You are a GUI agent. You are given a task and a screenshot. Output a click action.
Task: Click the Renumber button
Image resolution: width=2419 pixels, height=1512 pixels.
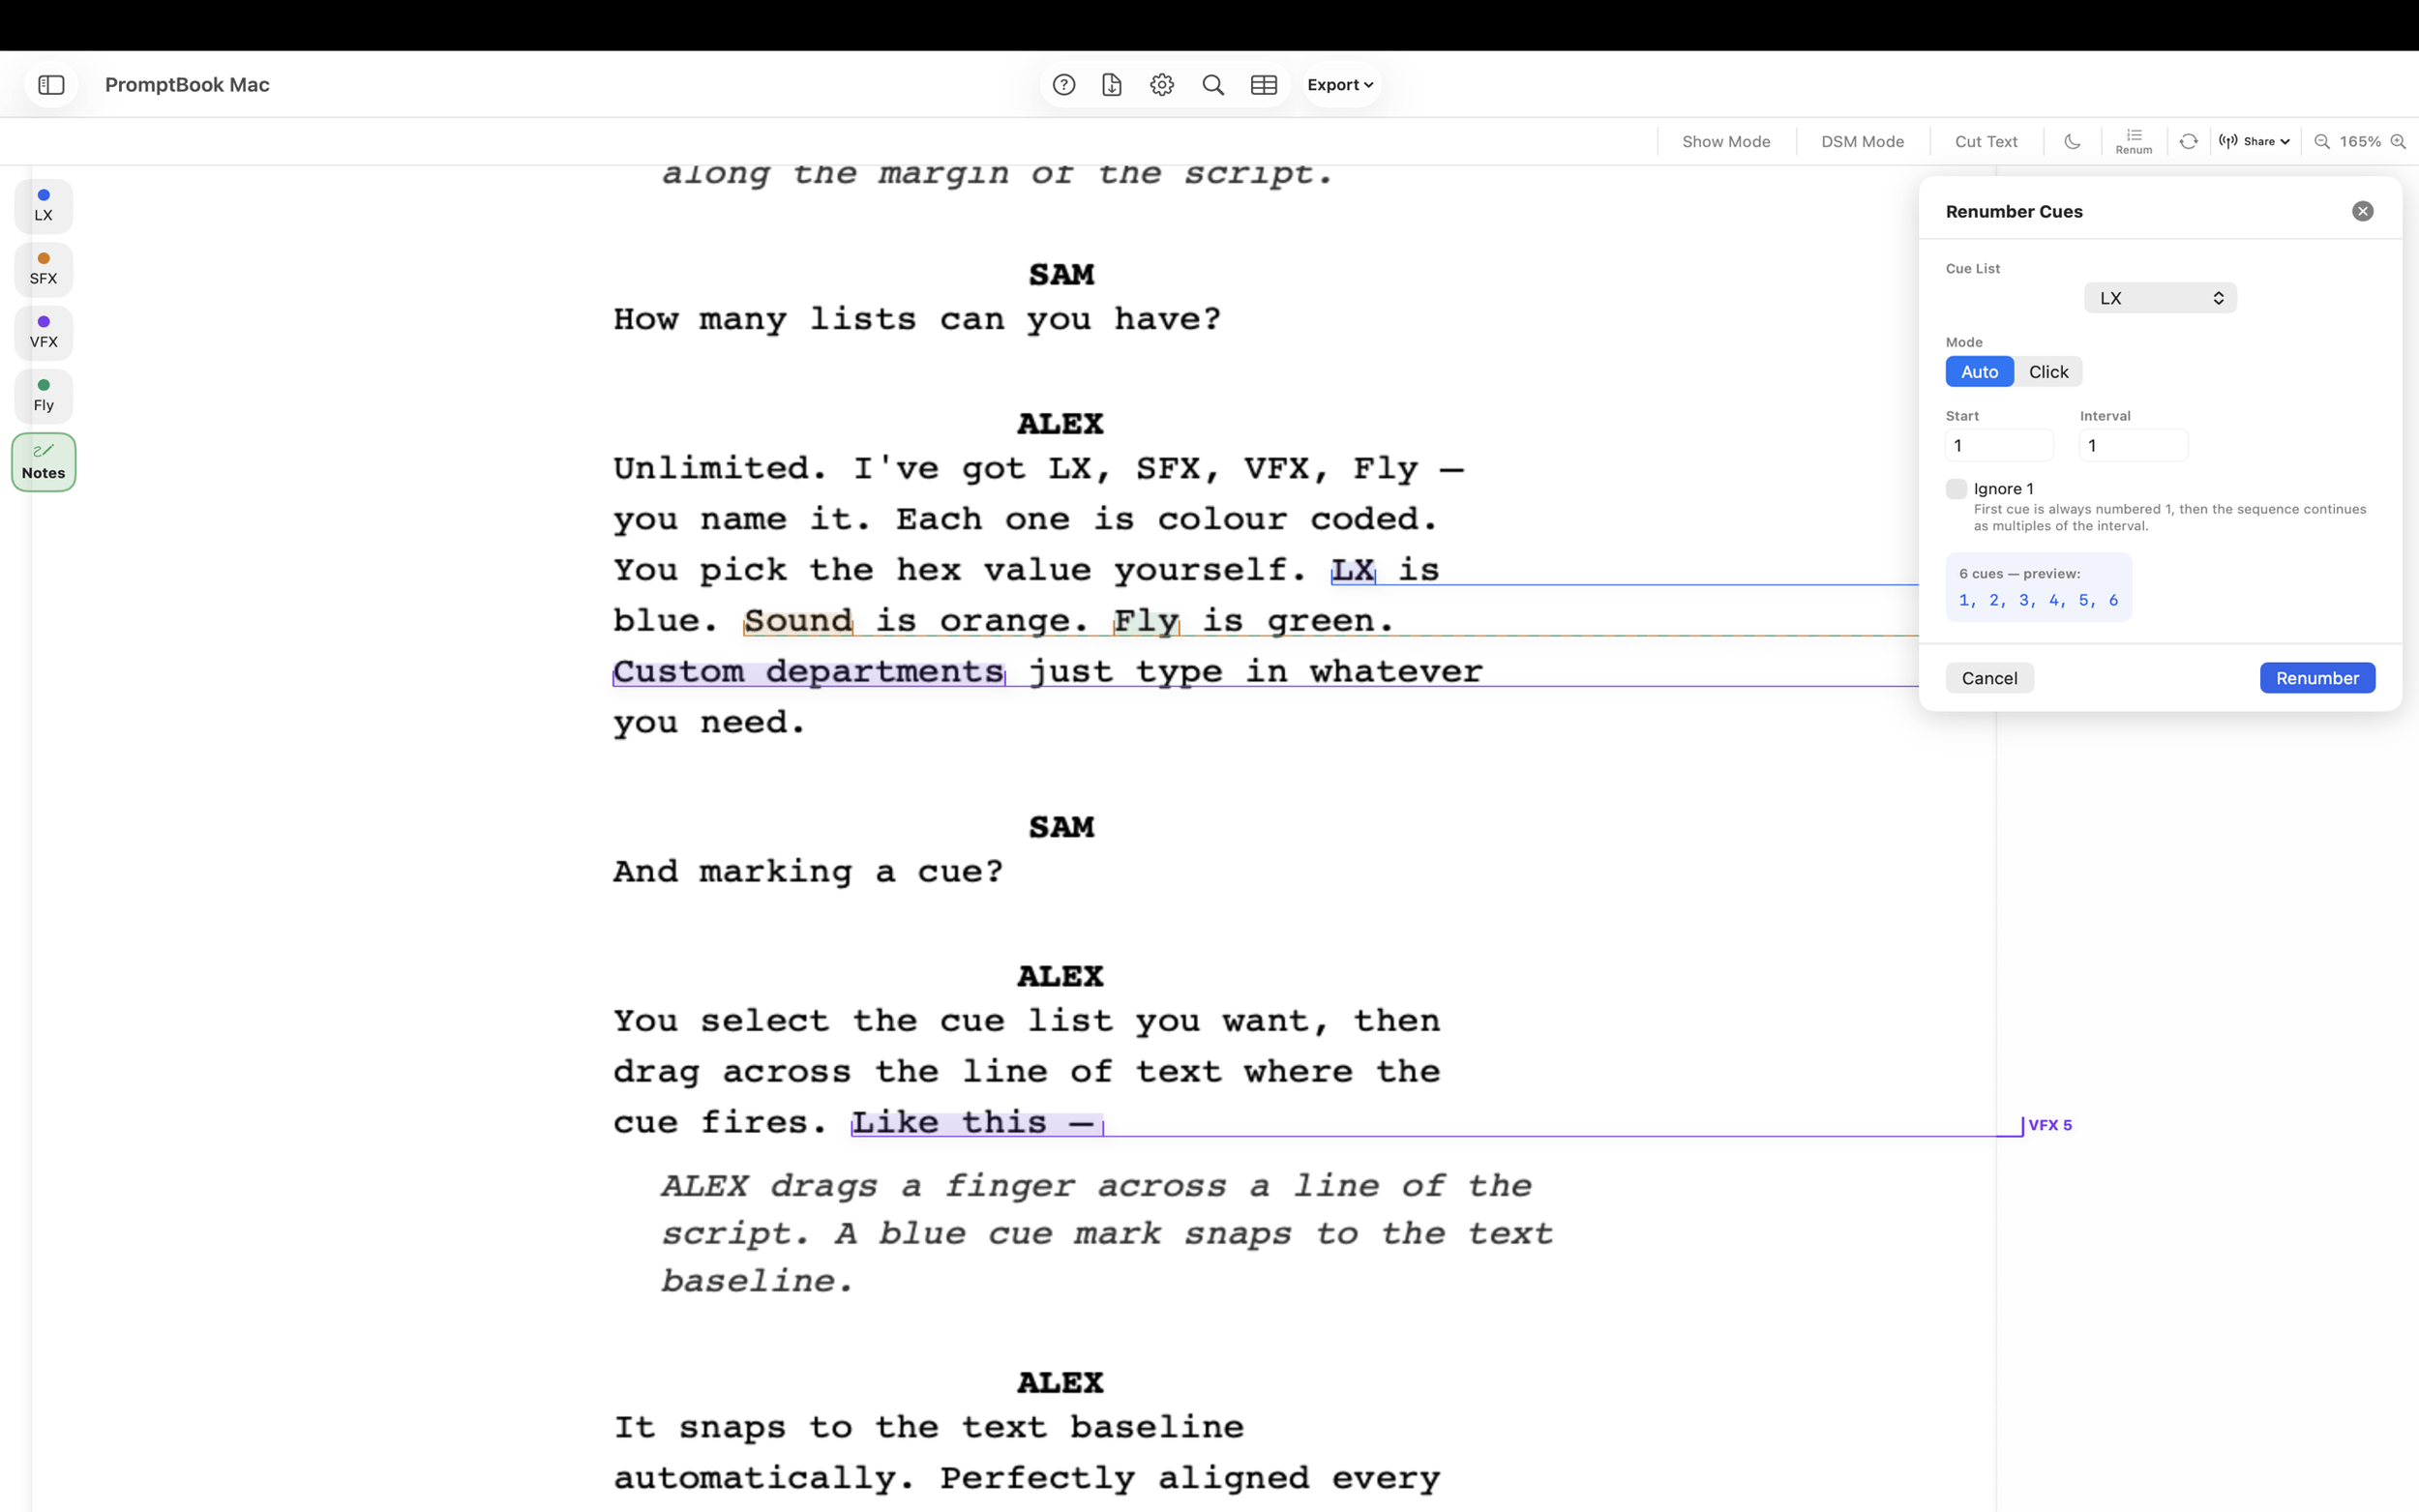pos(2317,678)
